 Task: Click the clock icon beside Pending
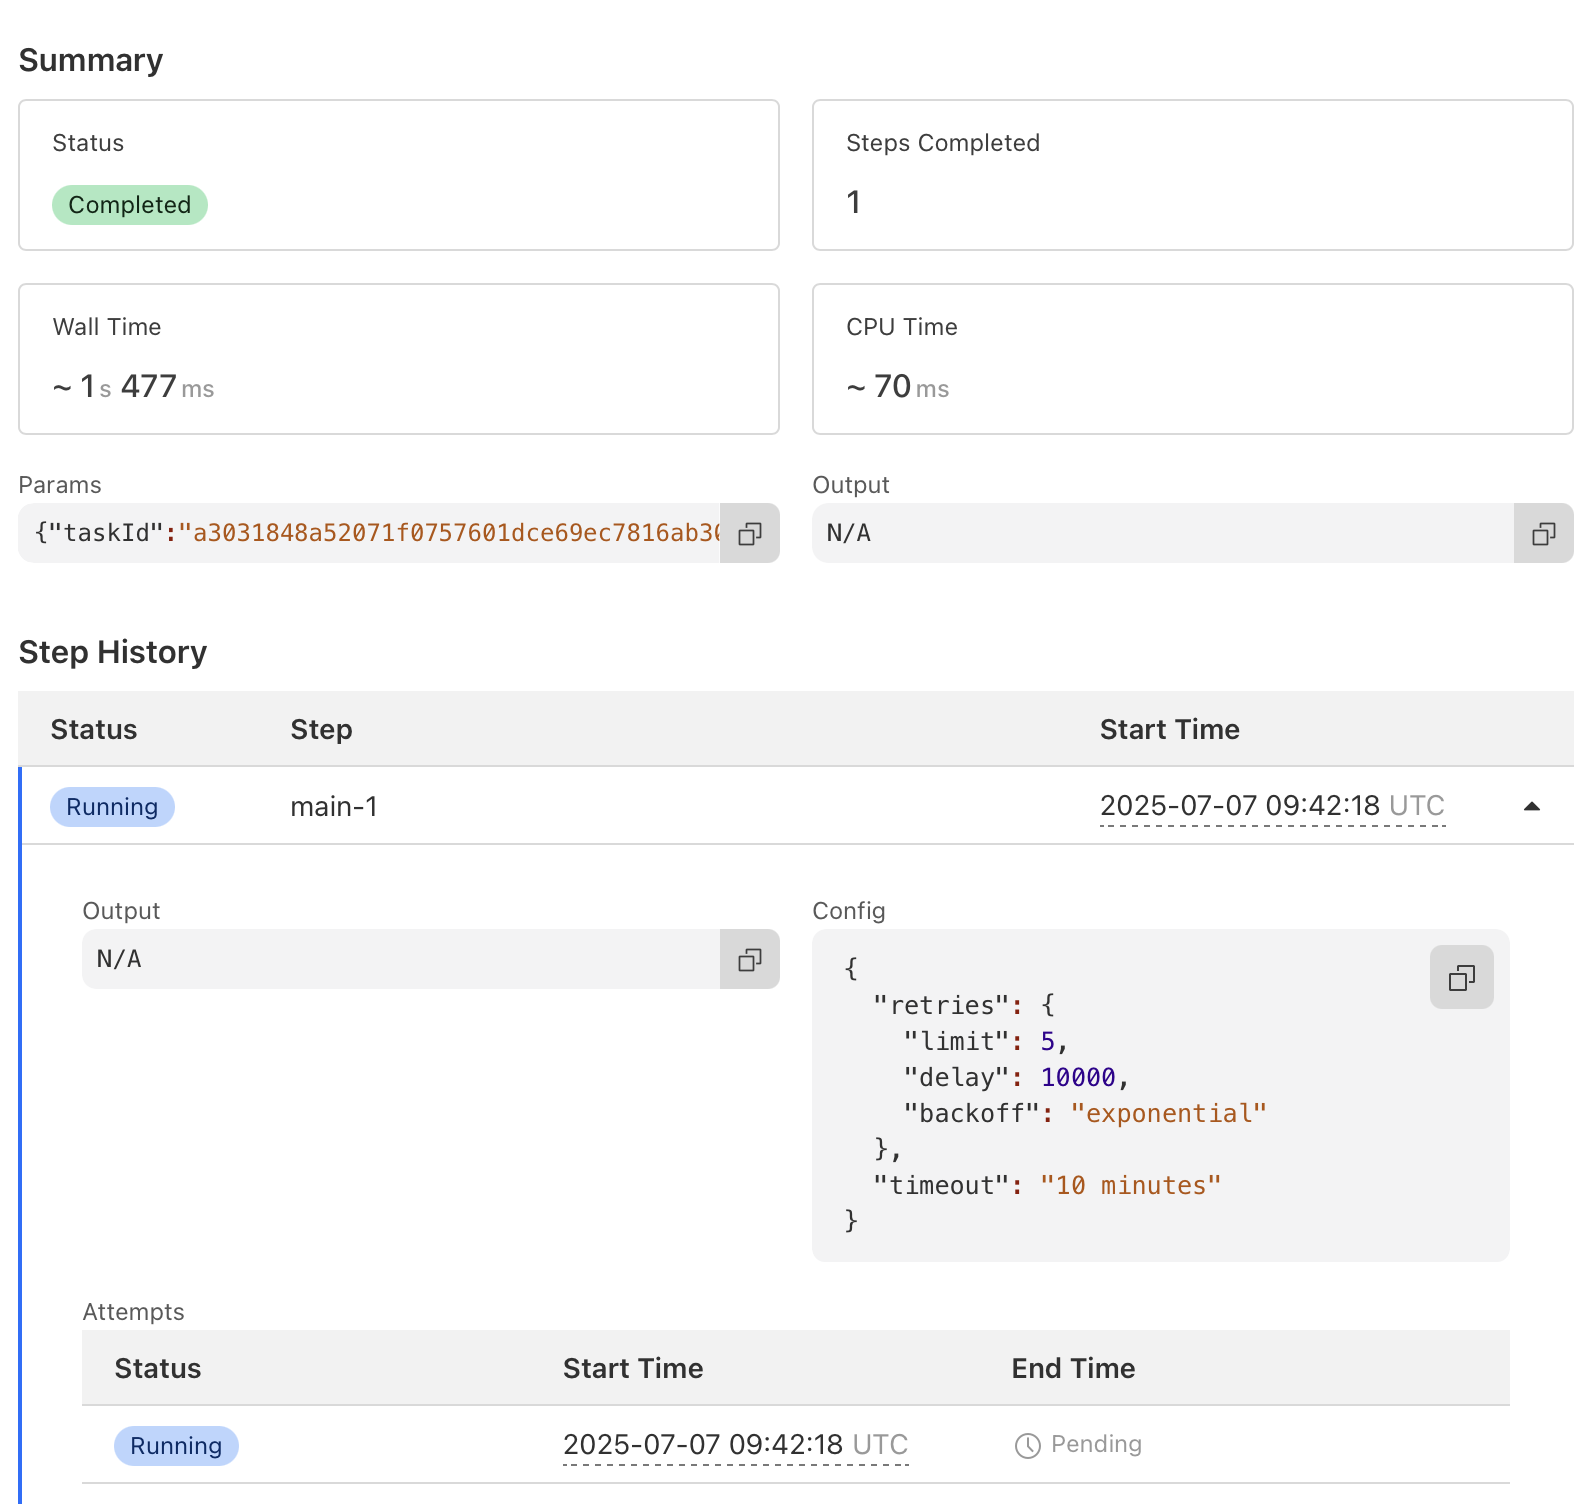pos(1027,1446)
